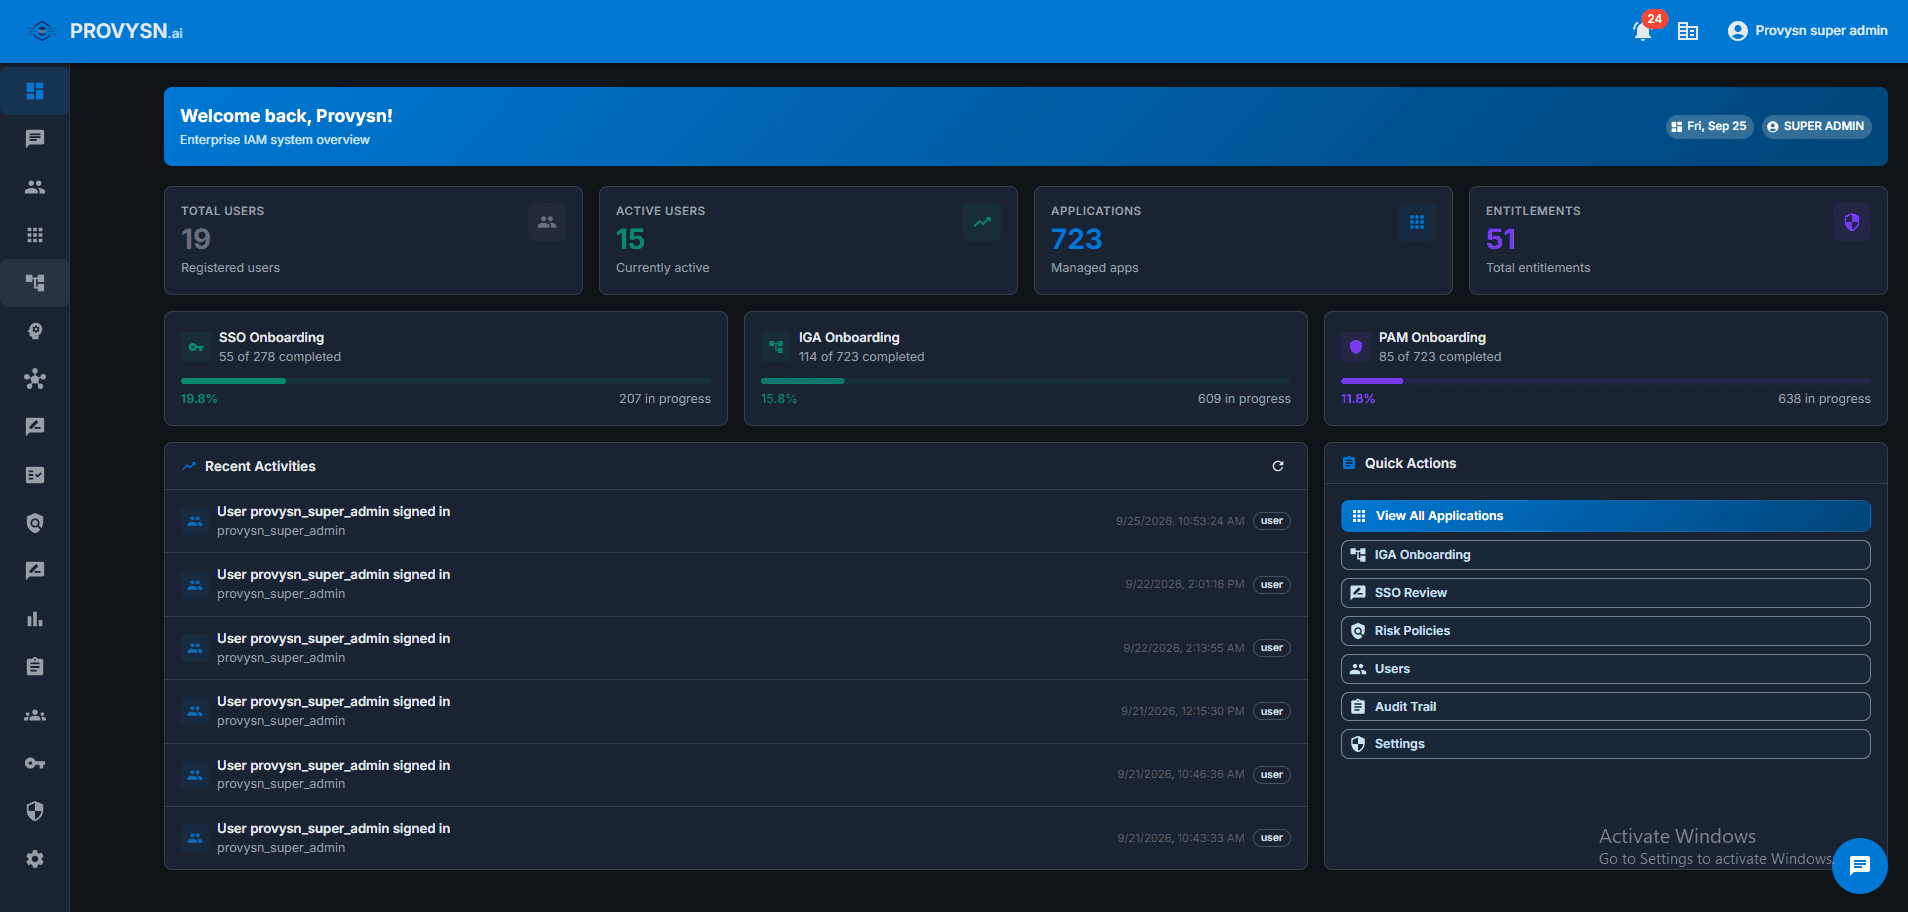Viewport: 1908px width, 912px height.
Task: Click the user tag on 9/21/2026, 12:15:30 PM row
Action: coord(1271,712)
